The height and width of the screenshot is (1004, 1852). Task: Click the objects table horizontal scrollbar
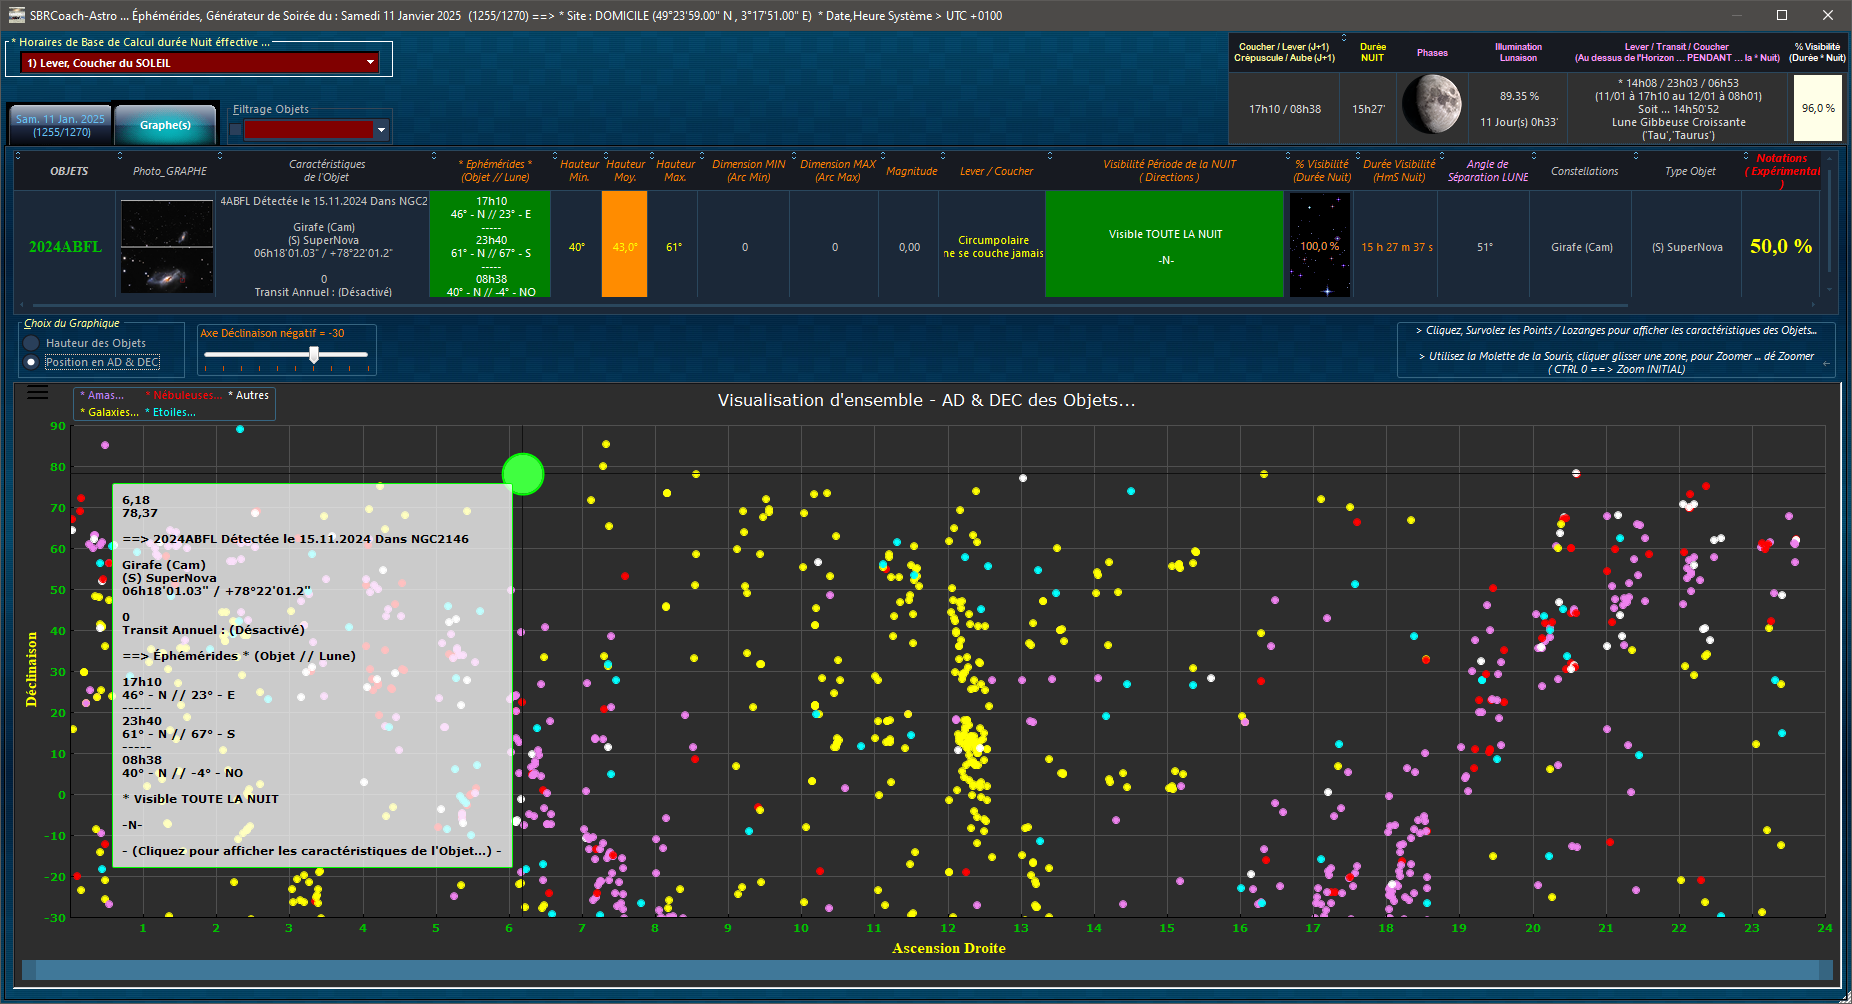coord(830,305)
